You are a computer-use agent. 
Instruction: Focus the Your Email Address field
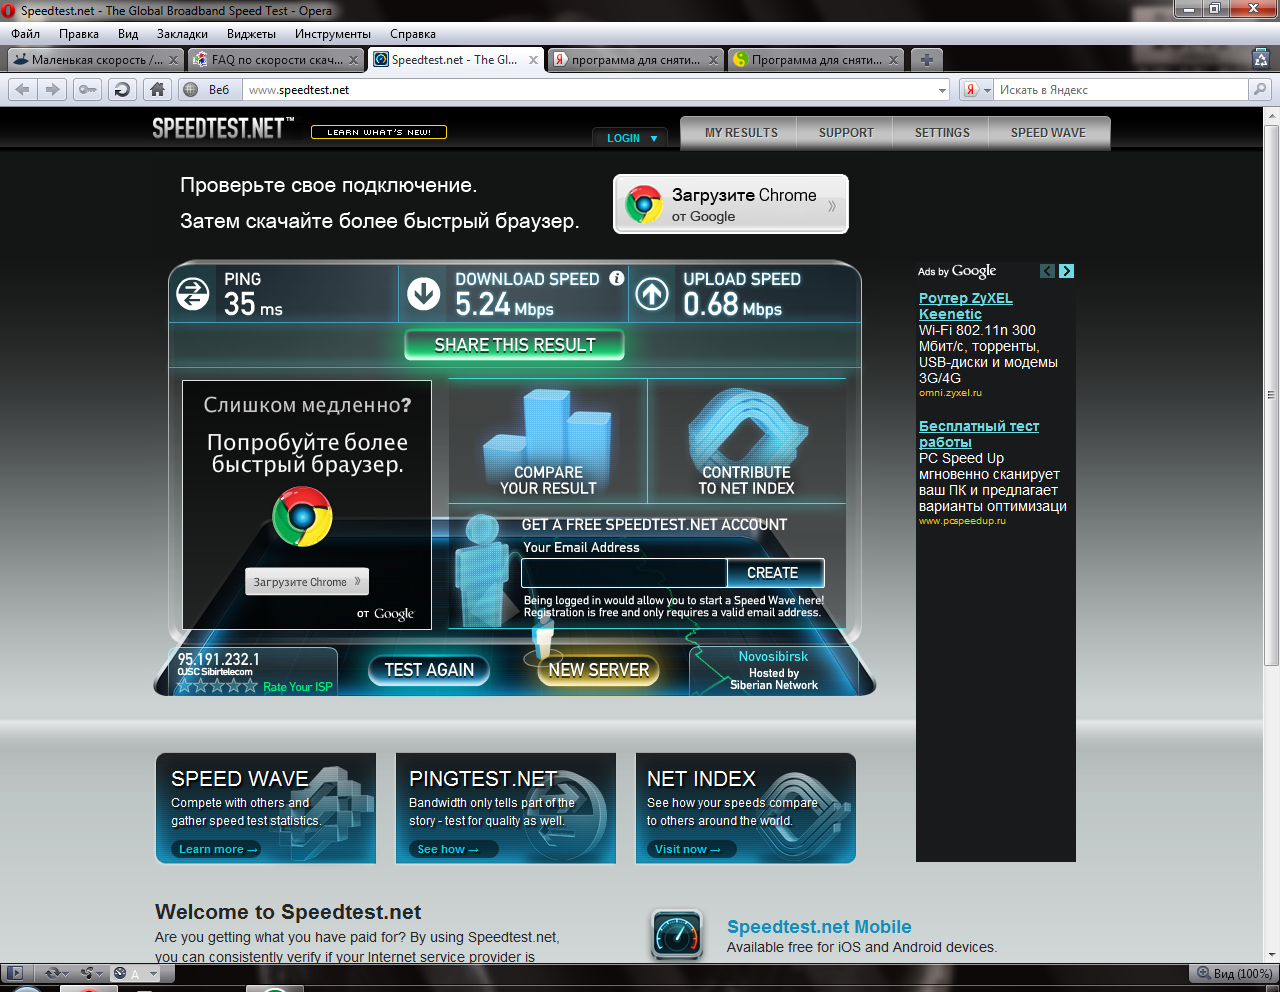pyautogui.click(x=624, y=573)
